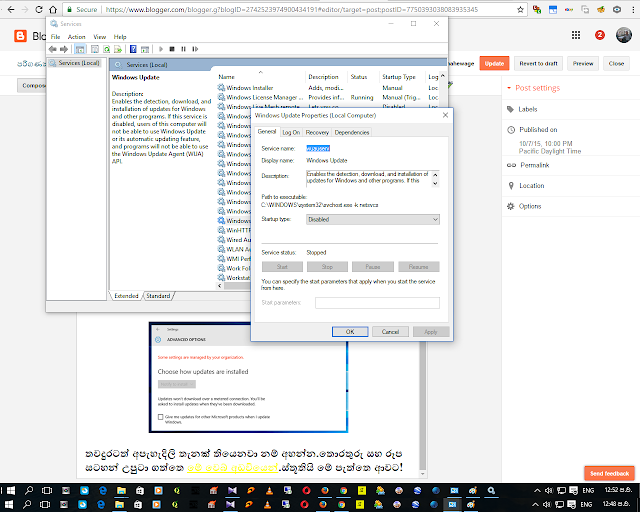
Task: Toggle the Show/Hide Action Pane icon
Action: [x=144, y=49]
